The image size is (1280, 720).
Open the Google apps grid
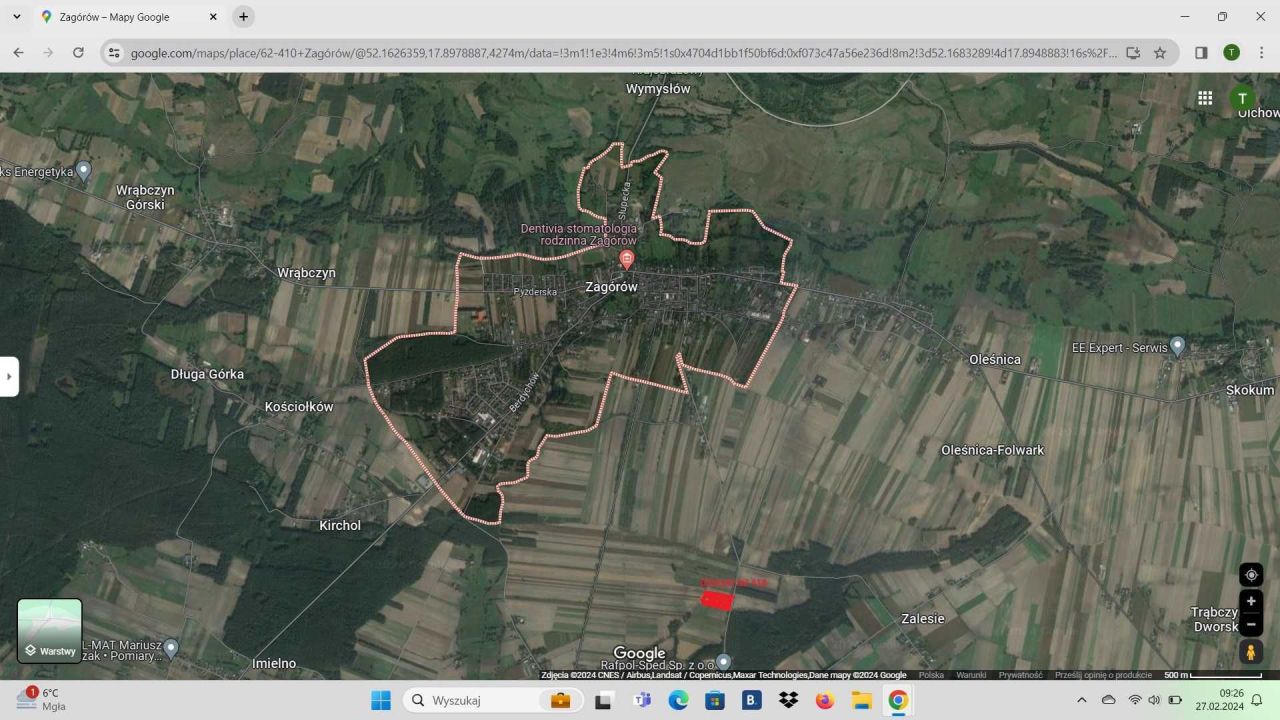click(1205, 98)
